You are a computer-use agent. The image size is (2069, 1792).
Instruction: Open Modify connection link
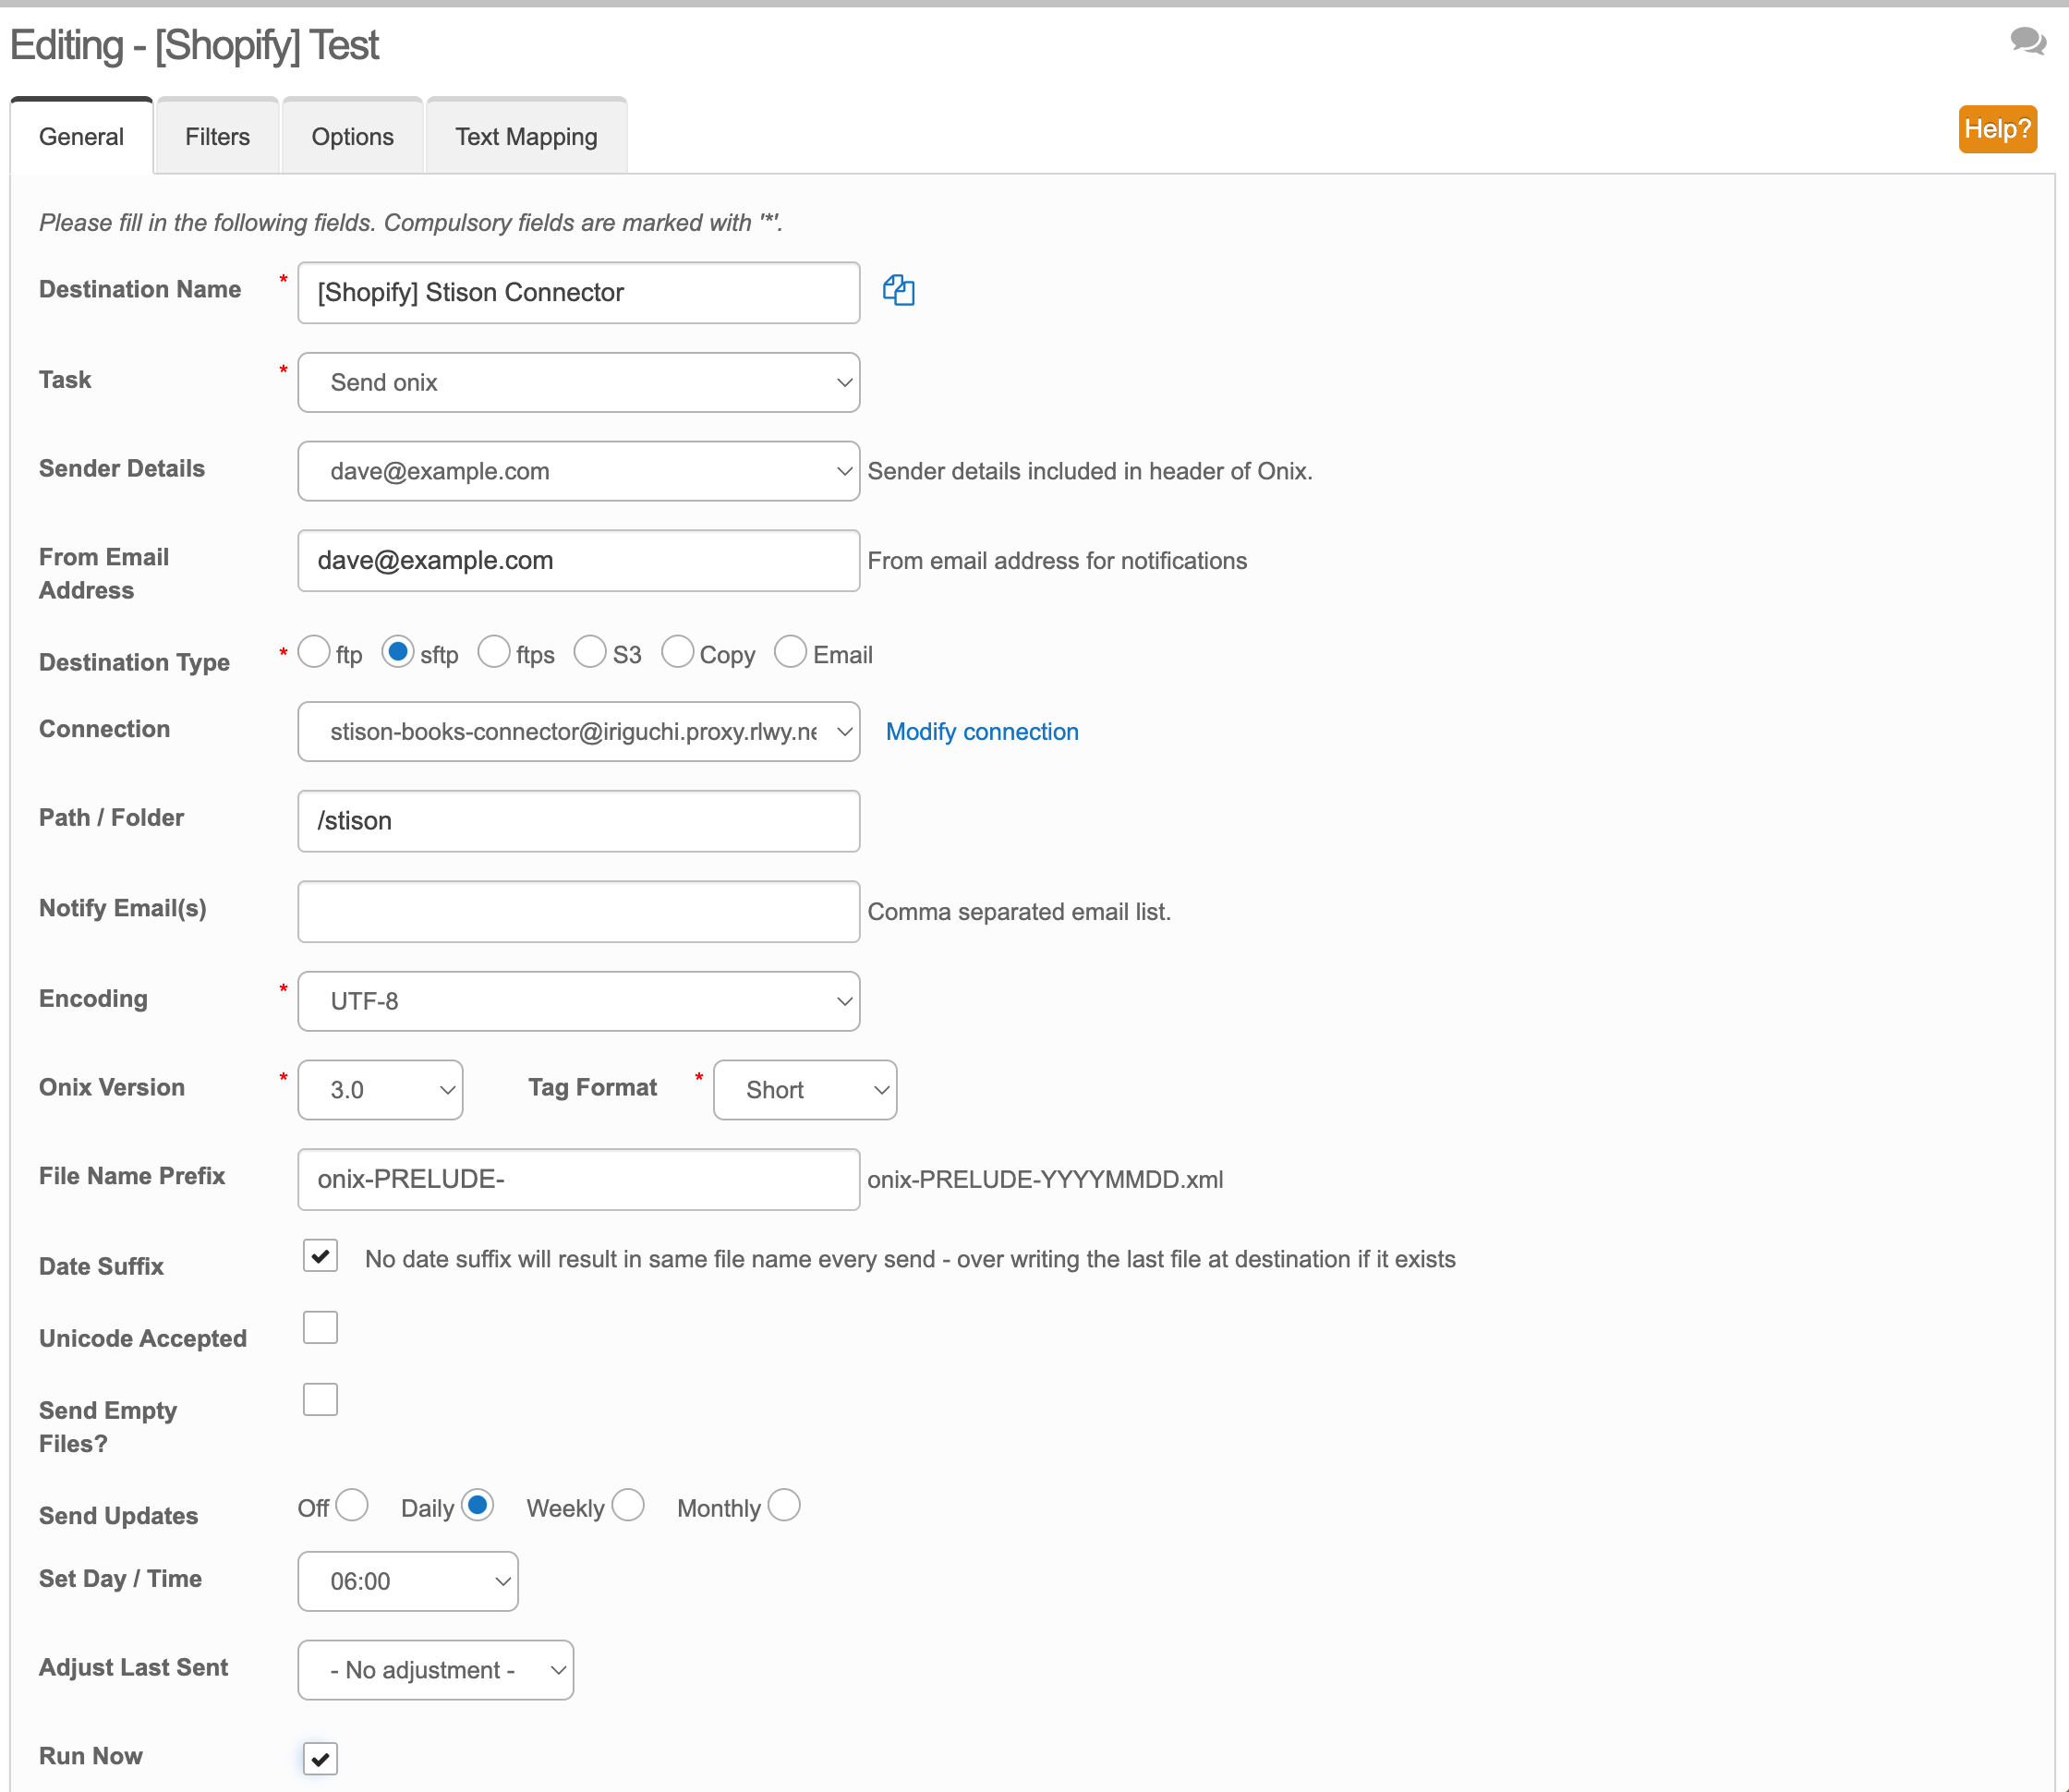982,732
